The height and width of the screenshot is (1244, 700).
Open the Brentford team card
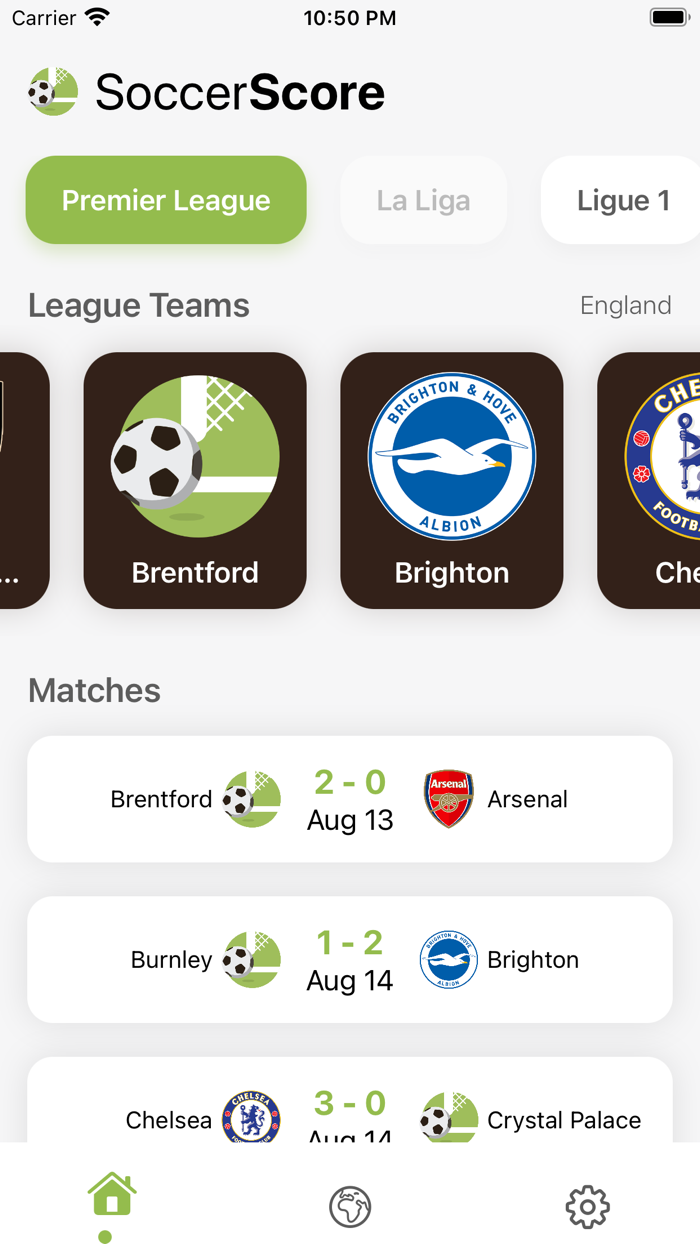[194, 480]
